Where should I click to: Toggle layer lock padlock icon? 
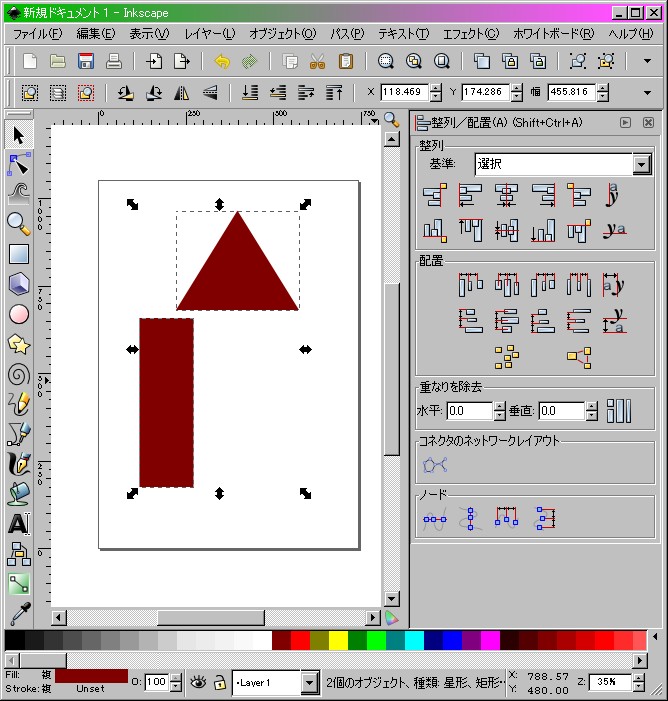pos(219,682)
